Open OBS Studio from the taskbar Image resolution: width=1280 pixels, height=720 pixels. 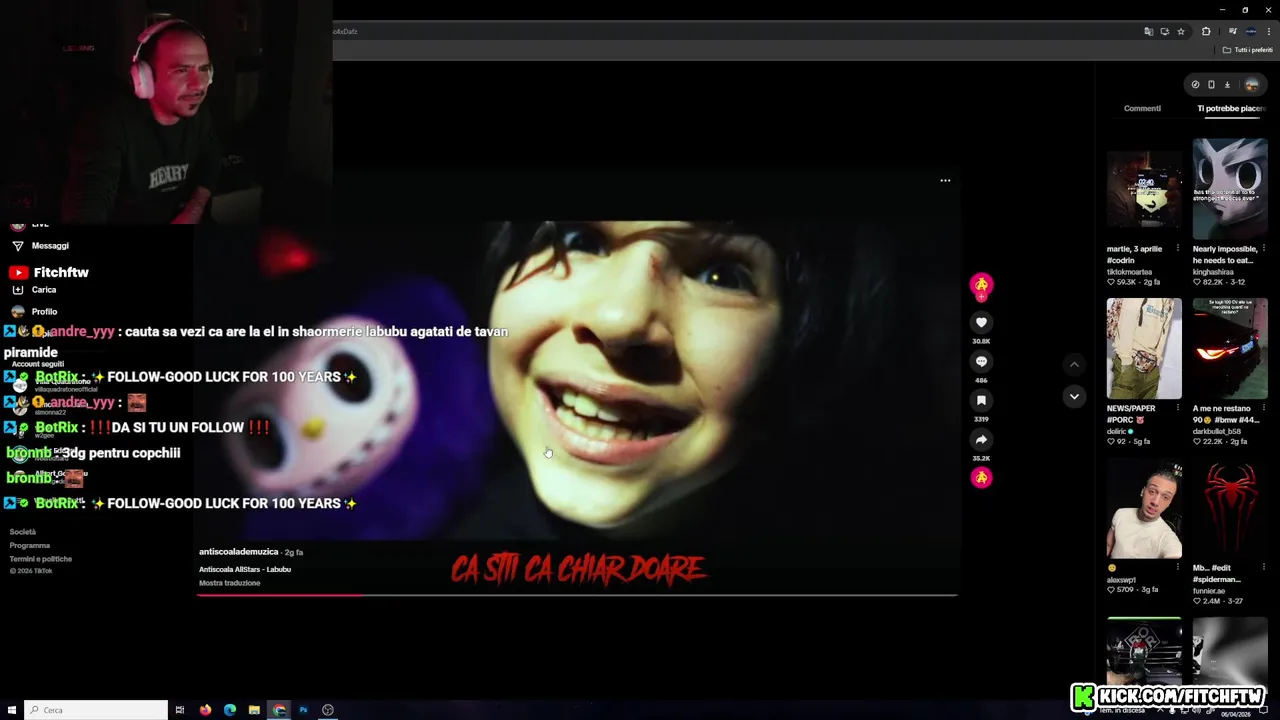coord(327,710)
